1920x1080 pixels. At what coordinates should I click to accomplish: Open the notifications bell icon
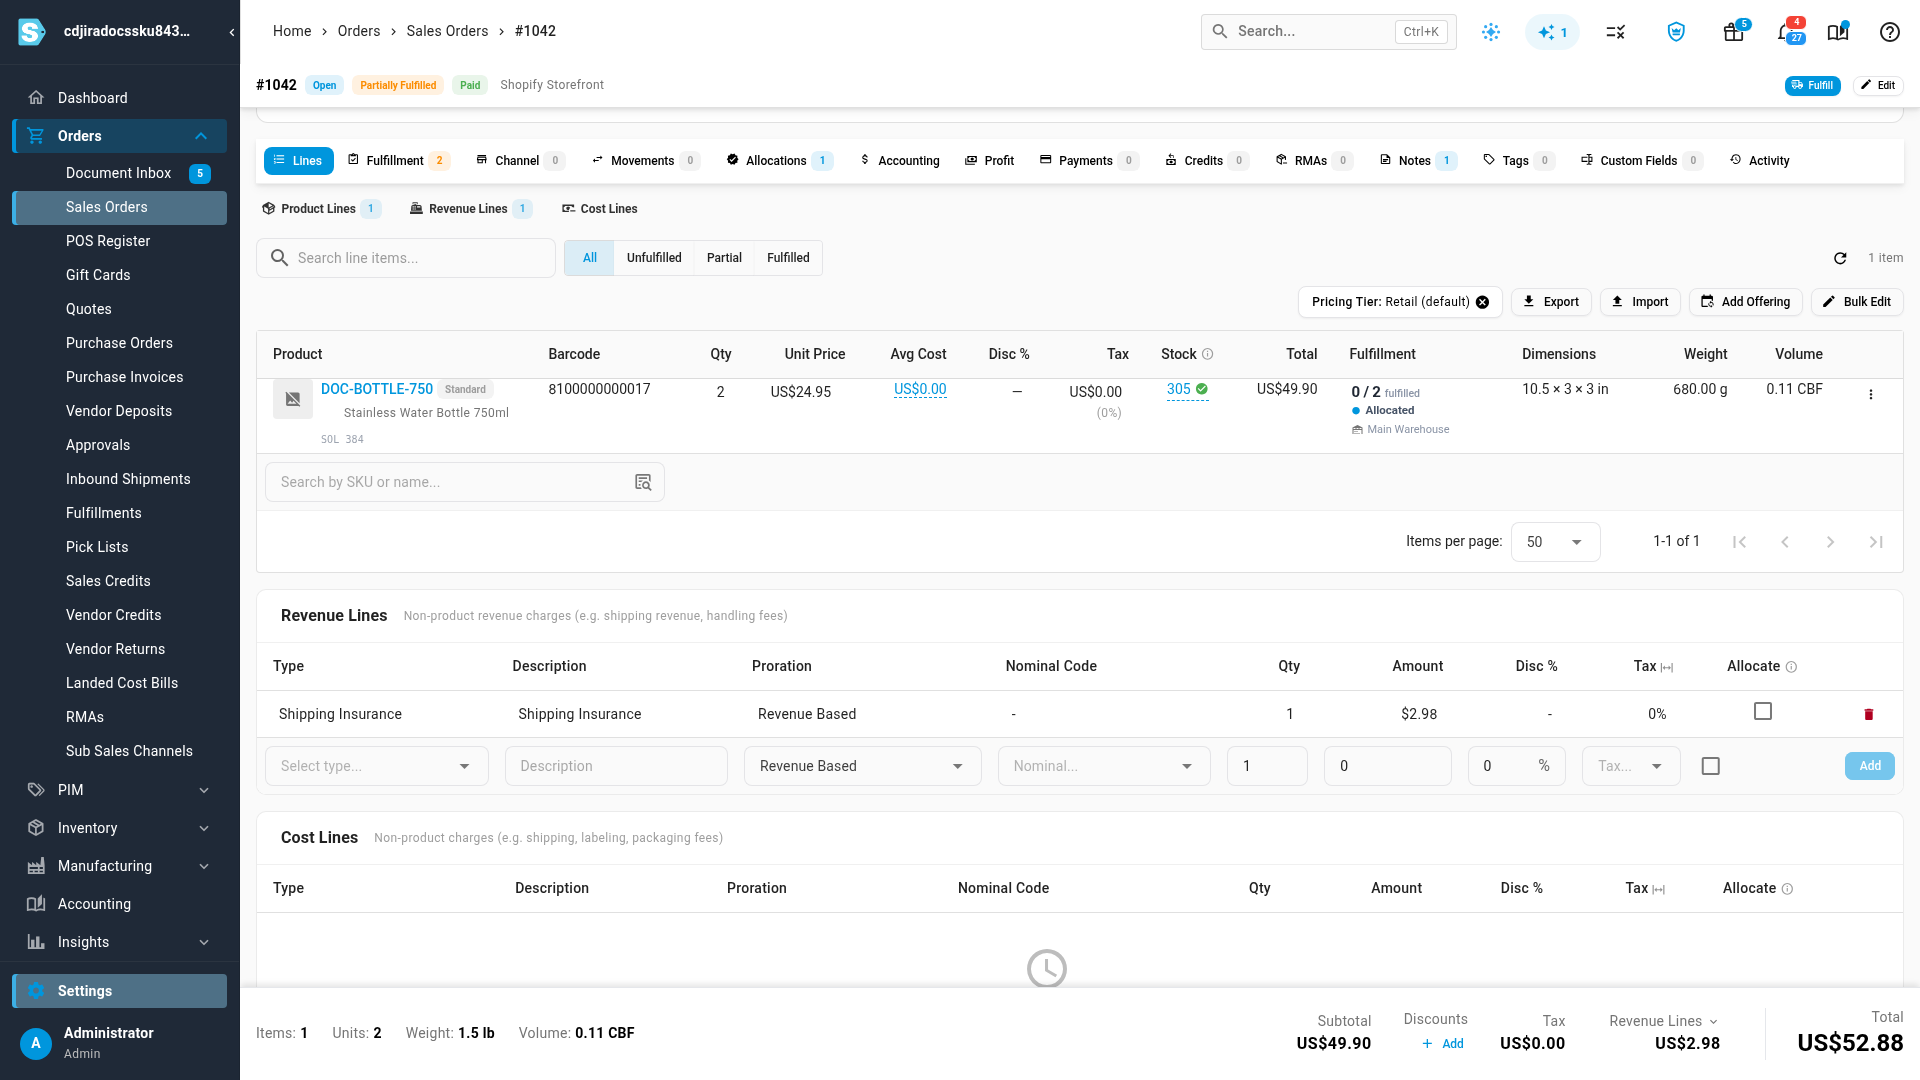(x=1788, y=32)
